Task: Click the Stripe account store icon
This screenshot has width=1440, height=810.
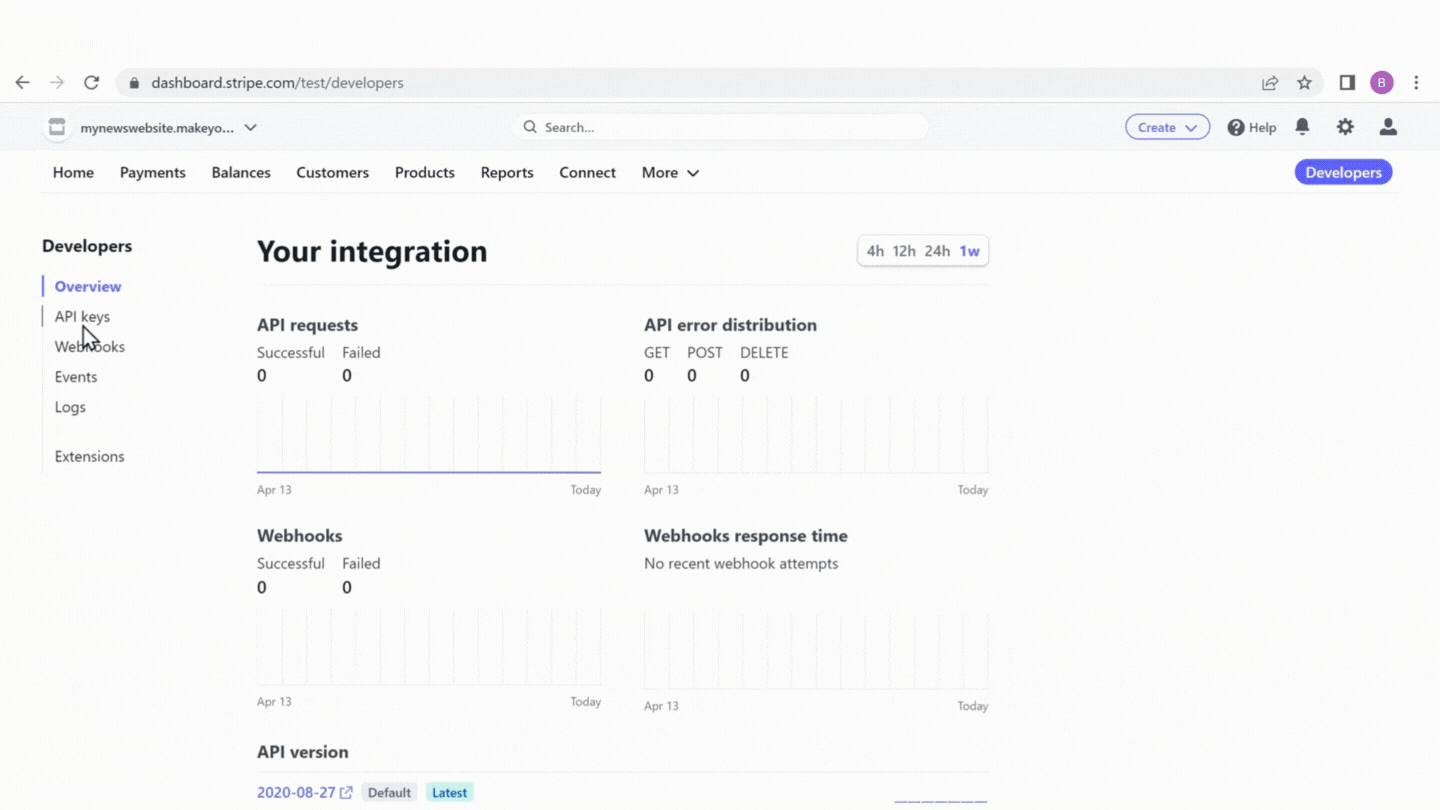Action: coord(57,127)
